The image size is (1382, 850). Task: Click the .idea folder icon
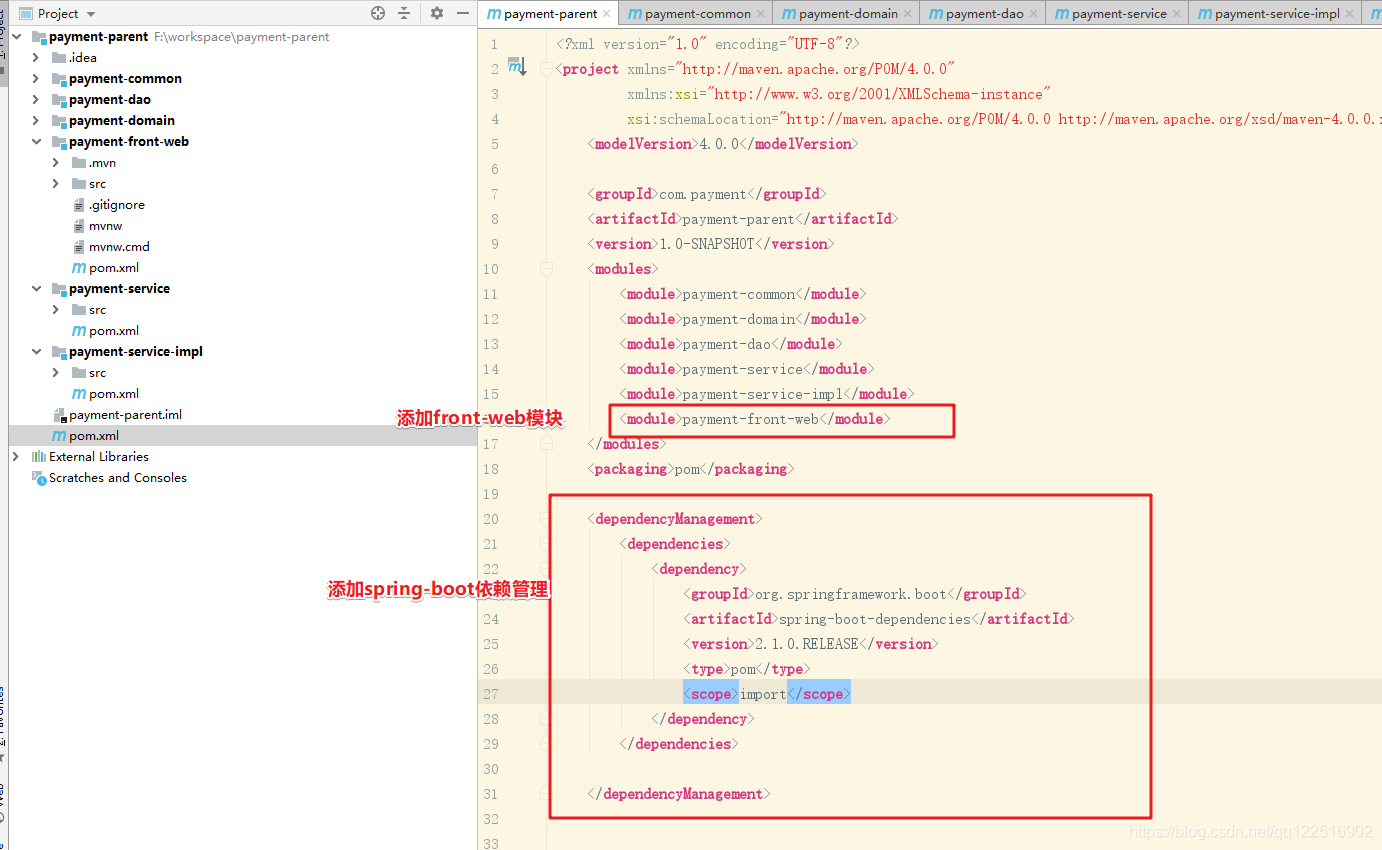click(x=59, y=58)
